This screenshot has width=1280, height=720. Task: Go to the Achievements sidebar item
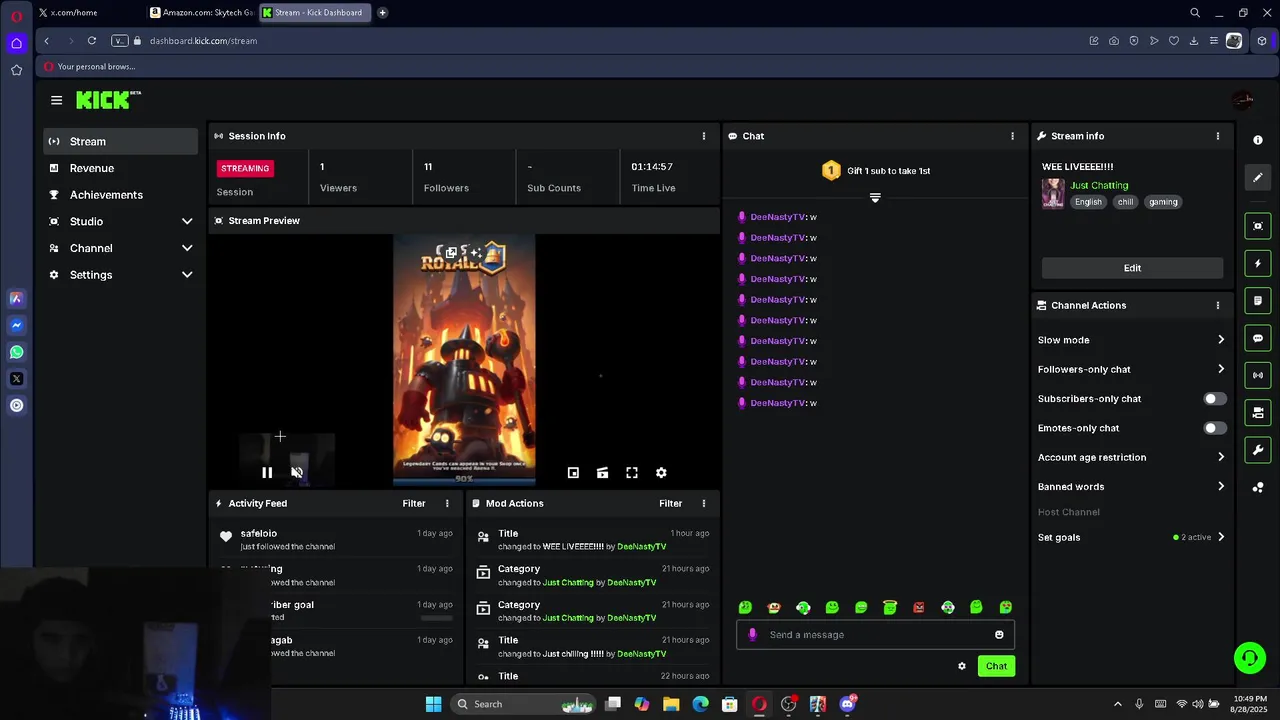121,195
